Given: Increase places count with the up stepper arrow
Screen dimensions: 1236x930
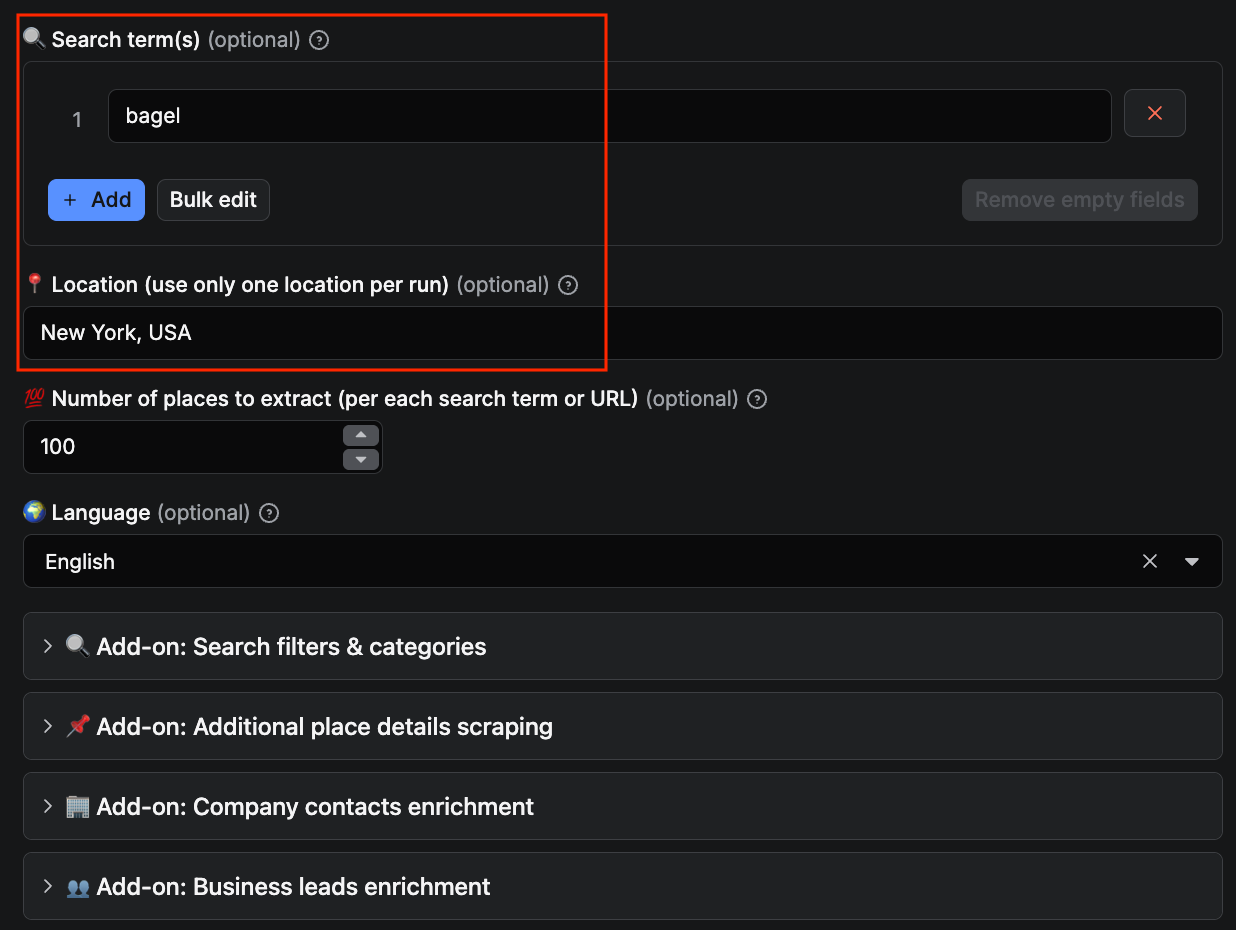Looking at the screenshot, I should pyautogui.click(x=361, y=434).
